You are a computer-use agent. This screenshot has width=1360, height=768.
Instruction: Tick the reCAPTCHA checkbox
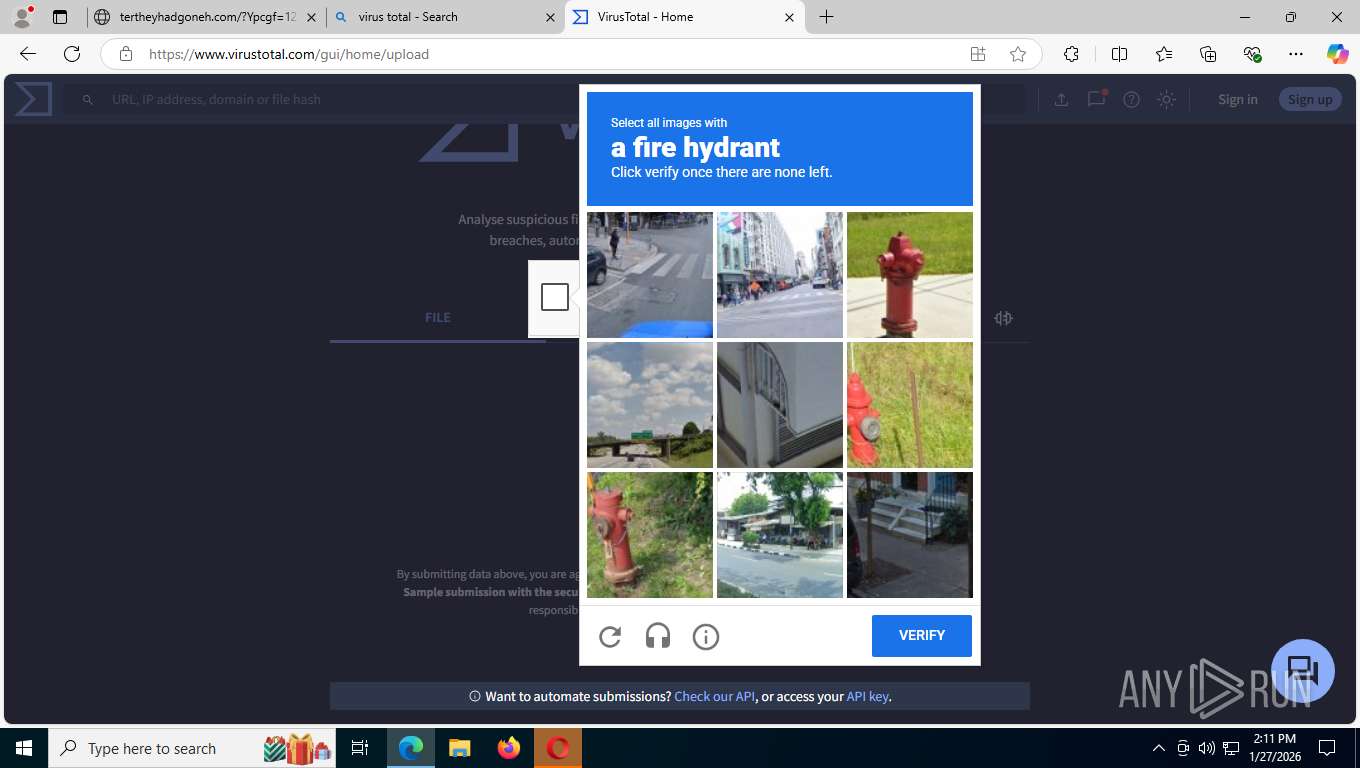555,297
